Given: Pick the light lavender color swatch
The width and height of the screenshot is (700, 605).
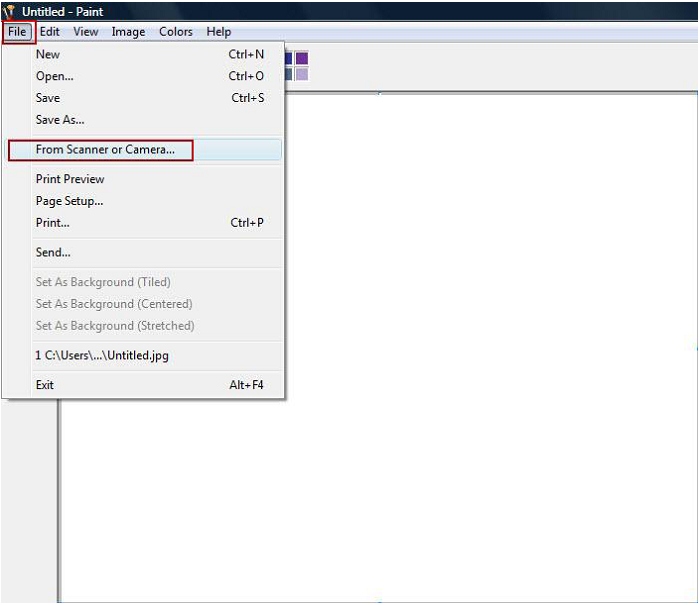Looking at the screenshot, I should coord(301,74).
